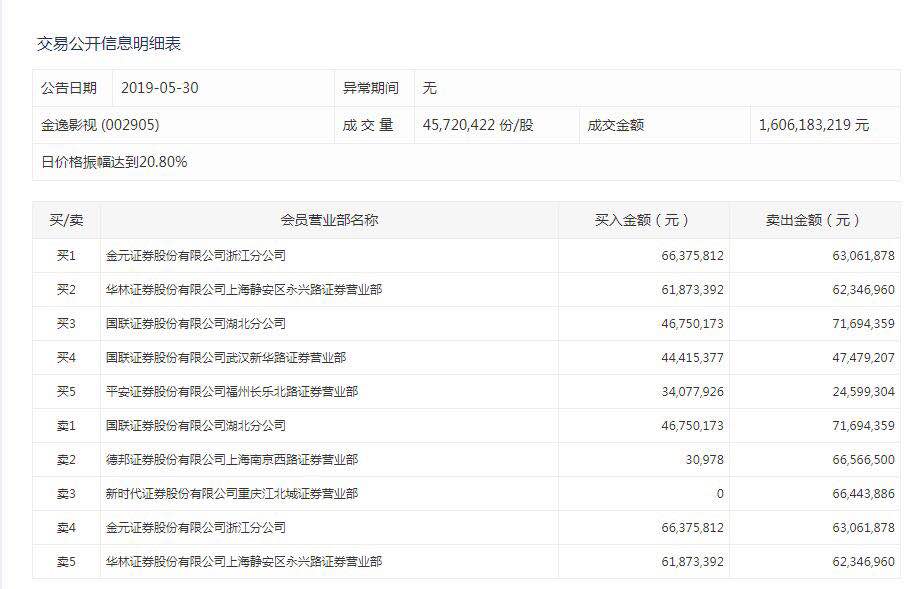Screen dimensions: 914x589
Task: Click the 卖出金额（元） column header
Action: coord(813,220)
